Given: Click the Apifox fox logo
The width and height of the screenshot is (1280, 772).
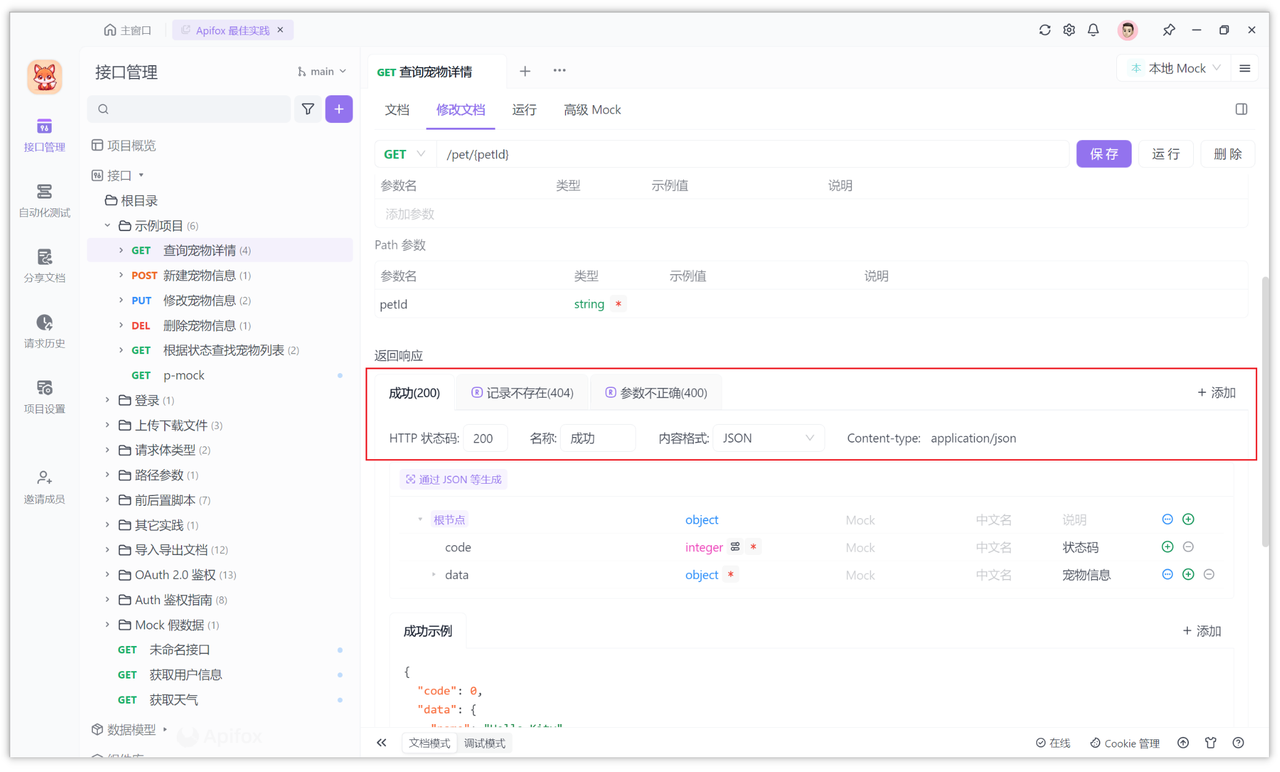Looking at the screenshot, I should pyautogui.click(x=44, y=77).
